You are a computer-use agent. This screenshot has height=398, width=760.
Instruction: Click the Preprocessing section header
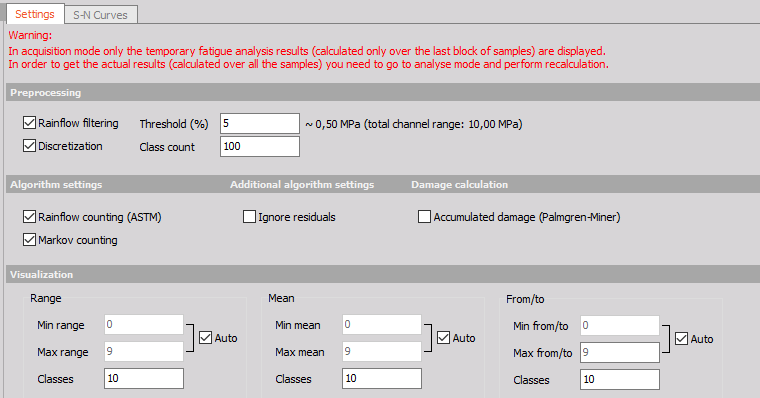(x=383, y=92)
